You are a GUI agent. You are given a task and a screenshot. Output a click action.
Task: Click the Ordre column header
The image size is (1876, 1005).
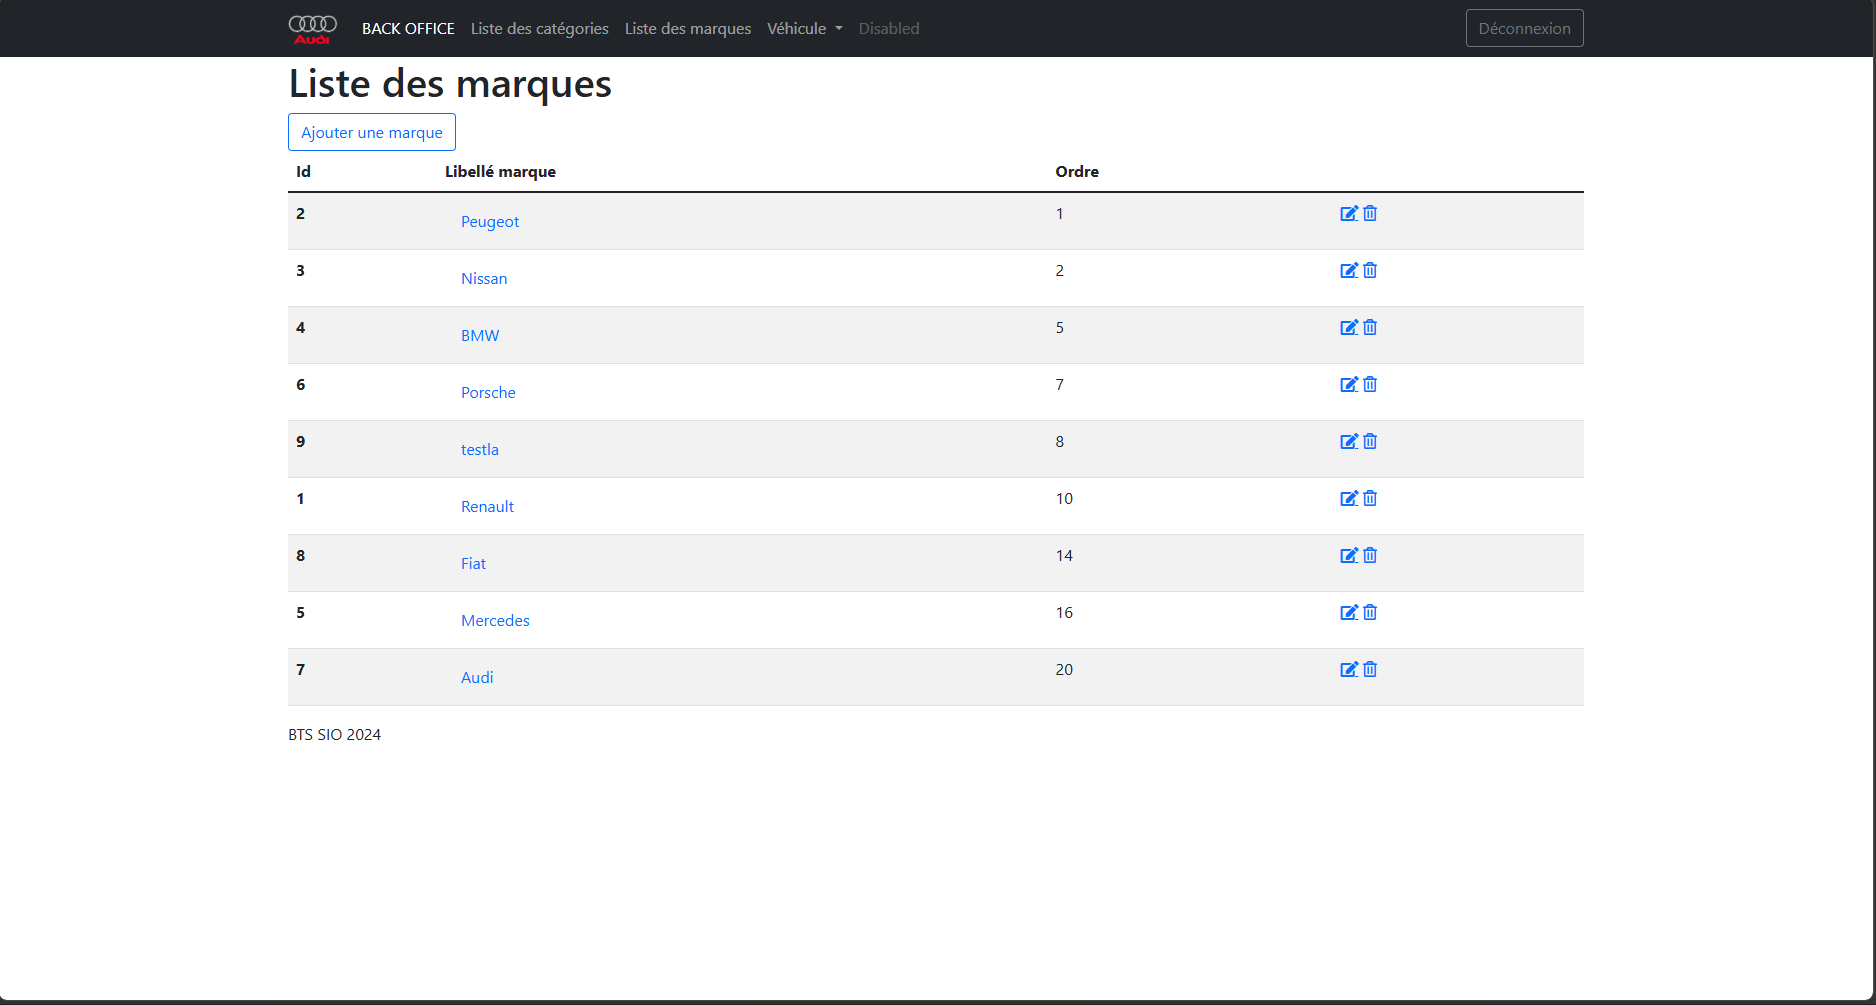click(1077, 172)
